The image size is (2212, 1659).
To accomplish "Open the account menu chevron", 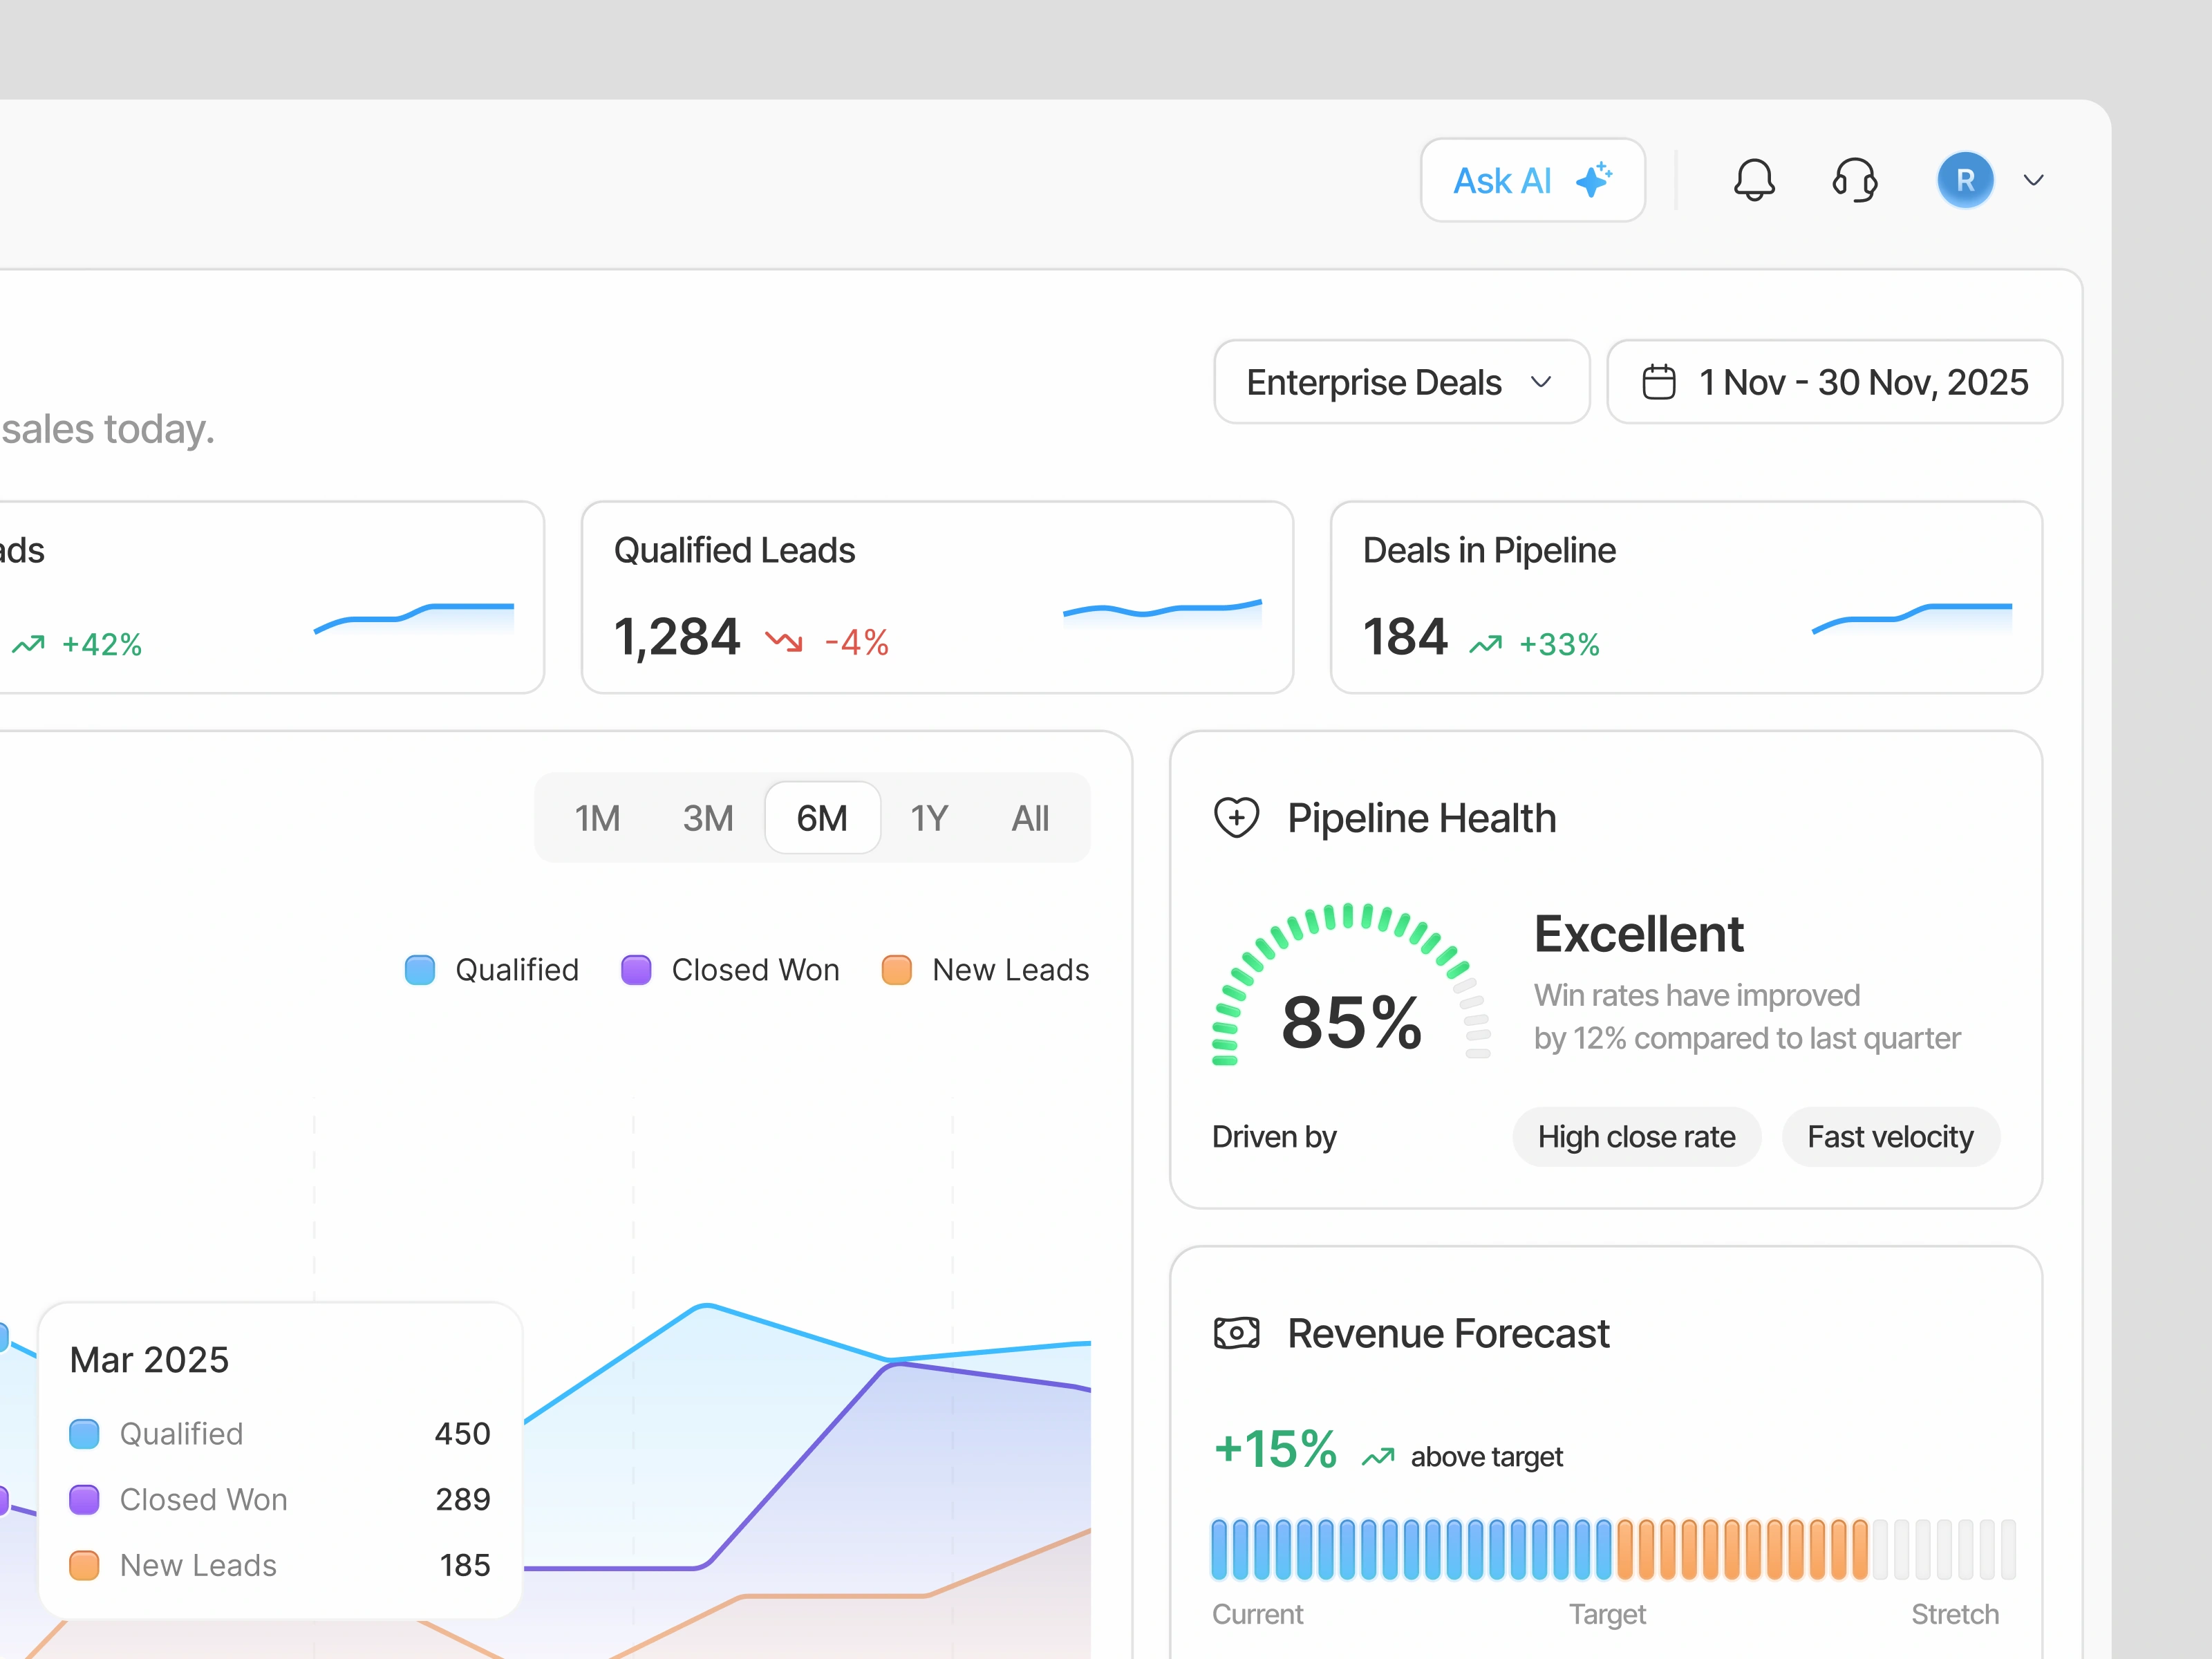I will coord(2033,181).
